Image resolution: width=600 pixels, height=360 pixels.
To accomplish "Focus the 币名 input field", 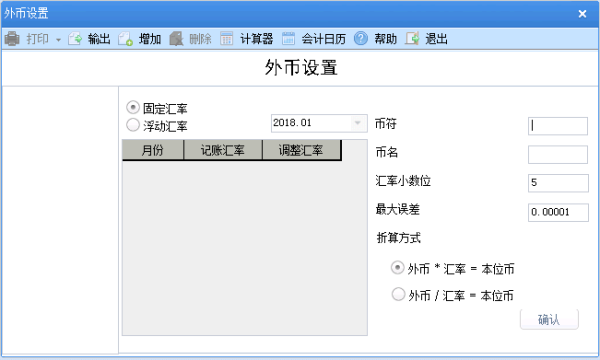I will [x=558, y=154].
